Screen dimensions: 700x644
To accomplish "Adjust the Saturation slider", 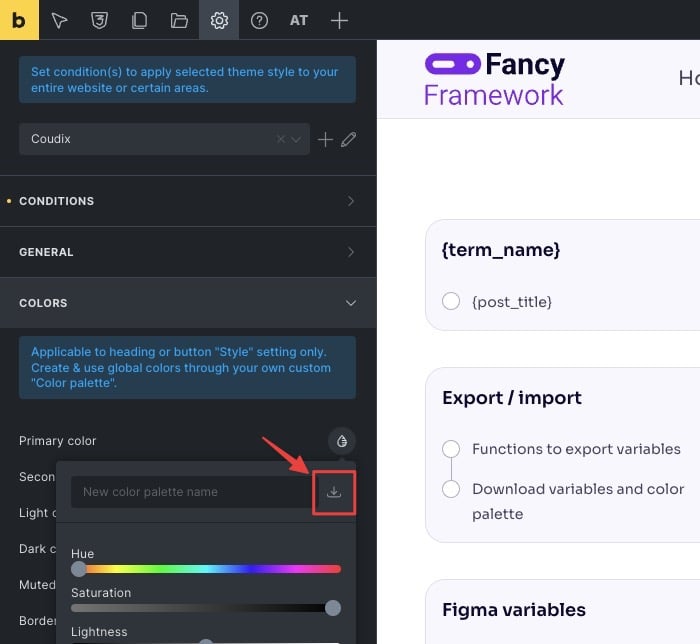I will coord(206,608).
